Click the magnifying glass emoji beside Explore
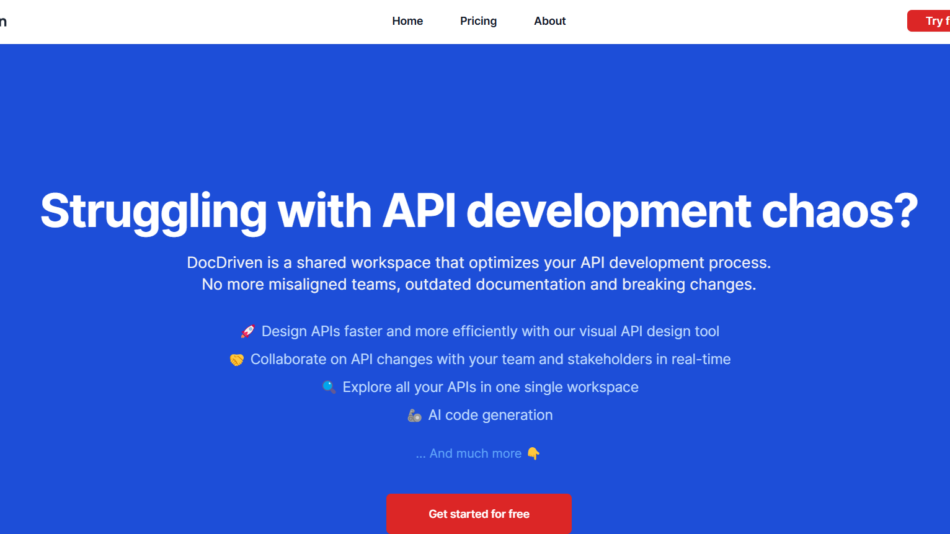Screen dimensions: 950x534 (329, 388)
